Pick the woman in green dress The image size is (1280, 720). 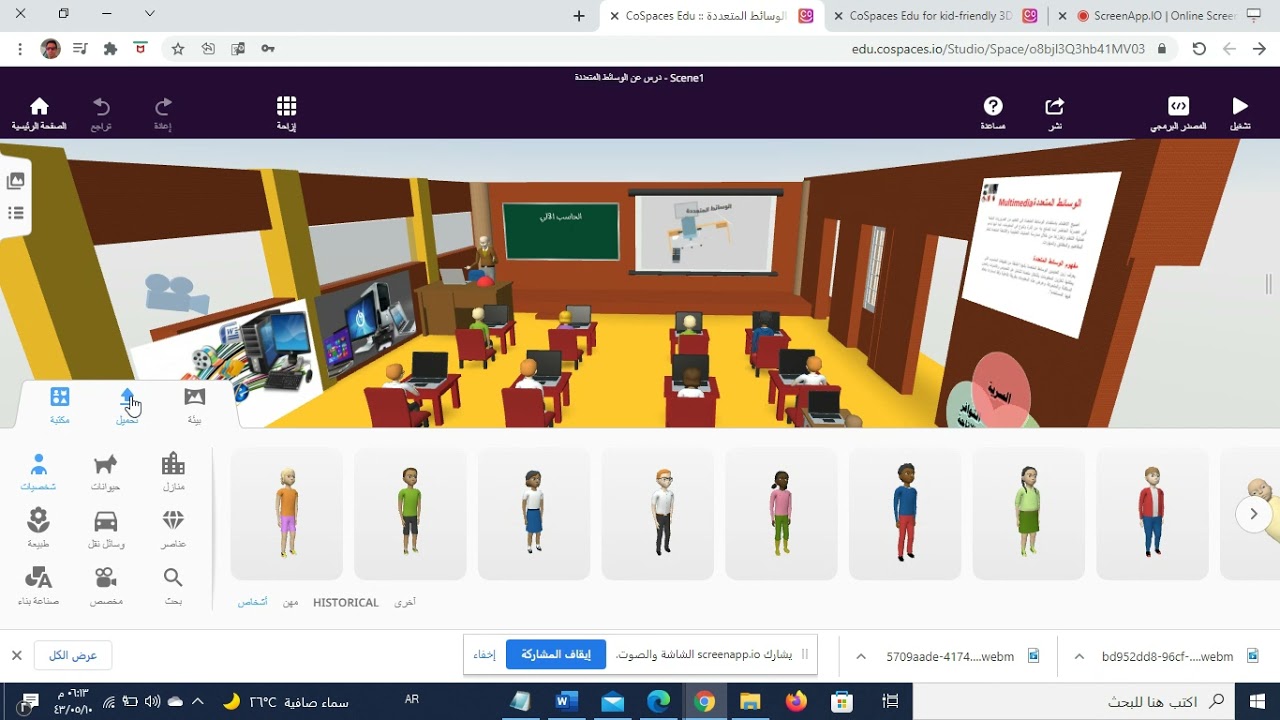[x=1029, y=514]
